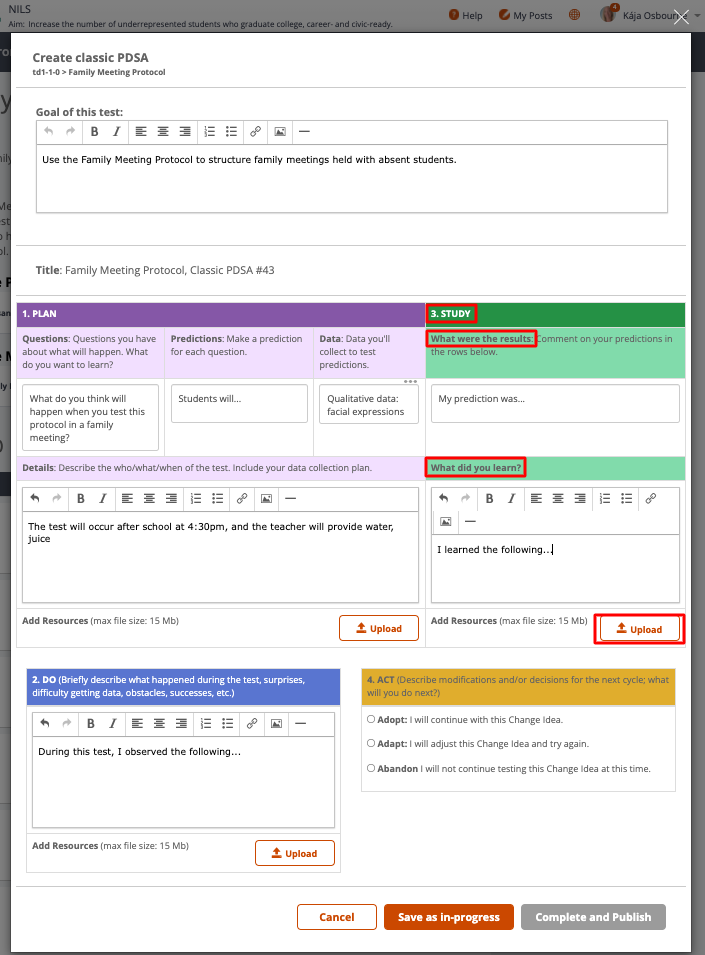The width and height of the screenshot is (705, 955).
Task: Click the 3. STUDY section header
Action: point(555,314)
